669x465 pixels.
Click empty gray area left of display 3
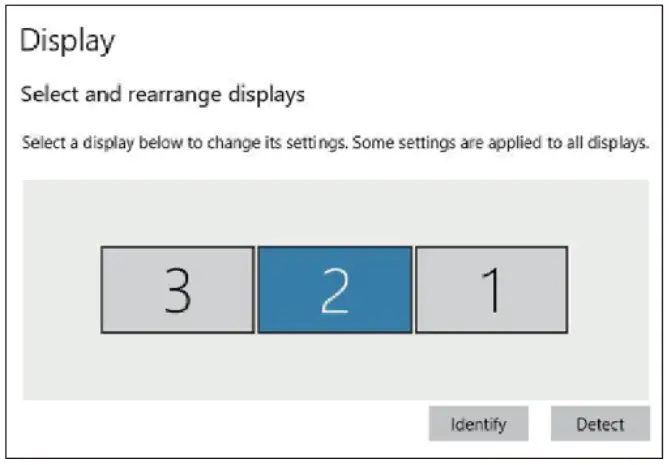click(x=60, y=290)
